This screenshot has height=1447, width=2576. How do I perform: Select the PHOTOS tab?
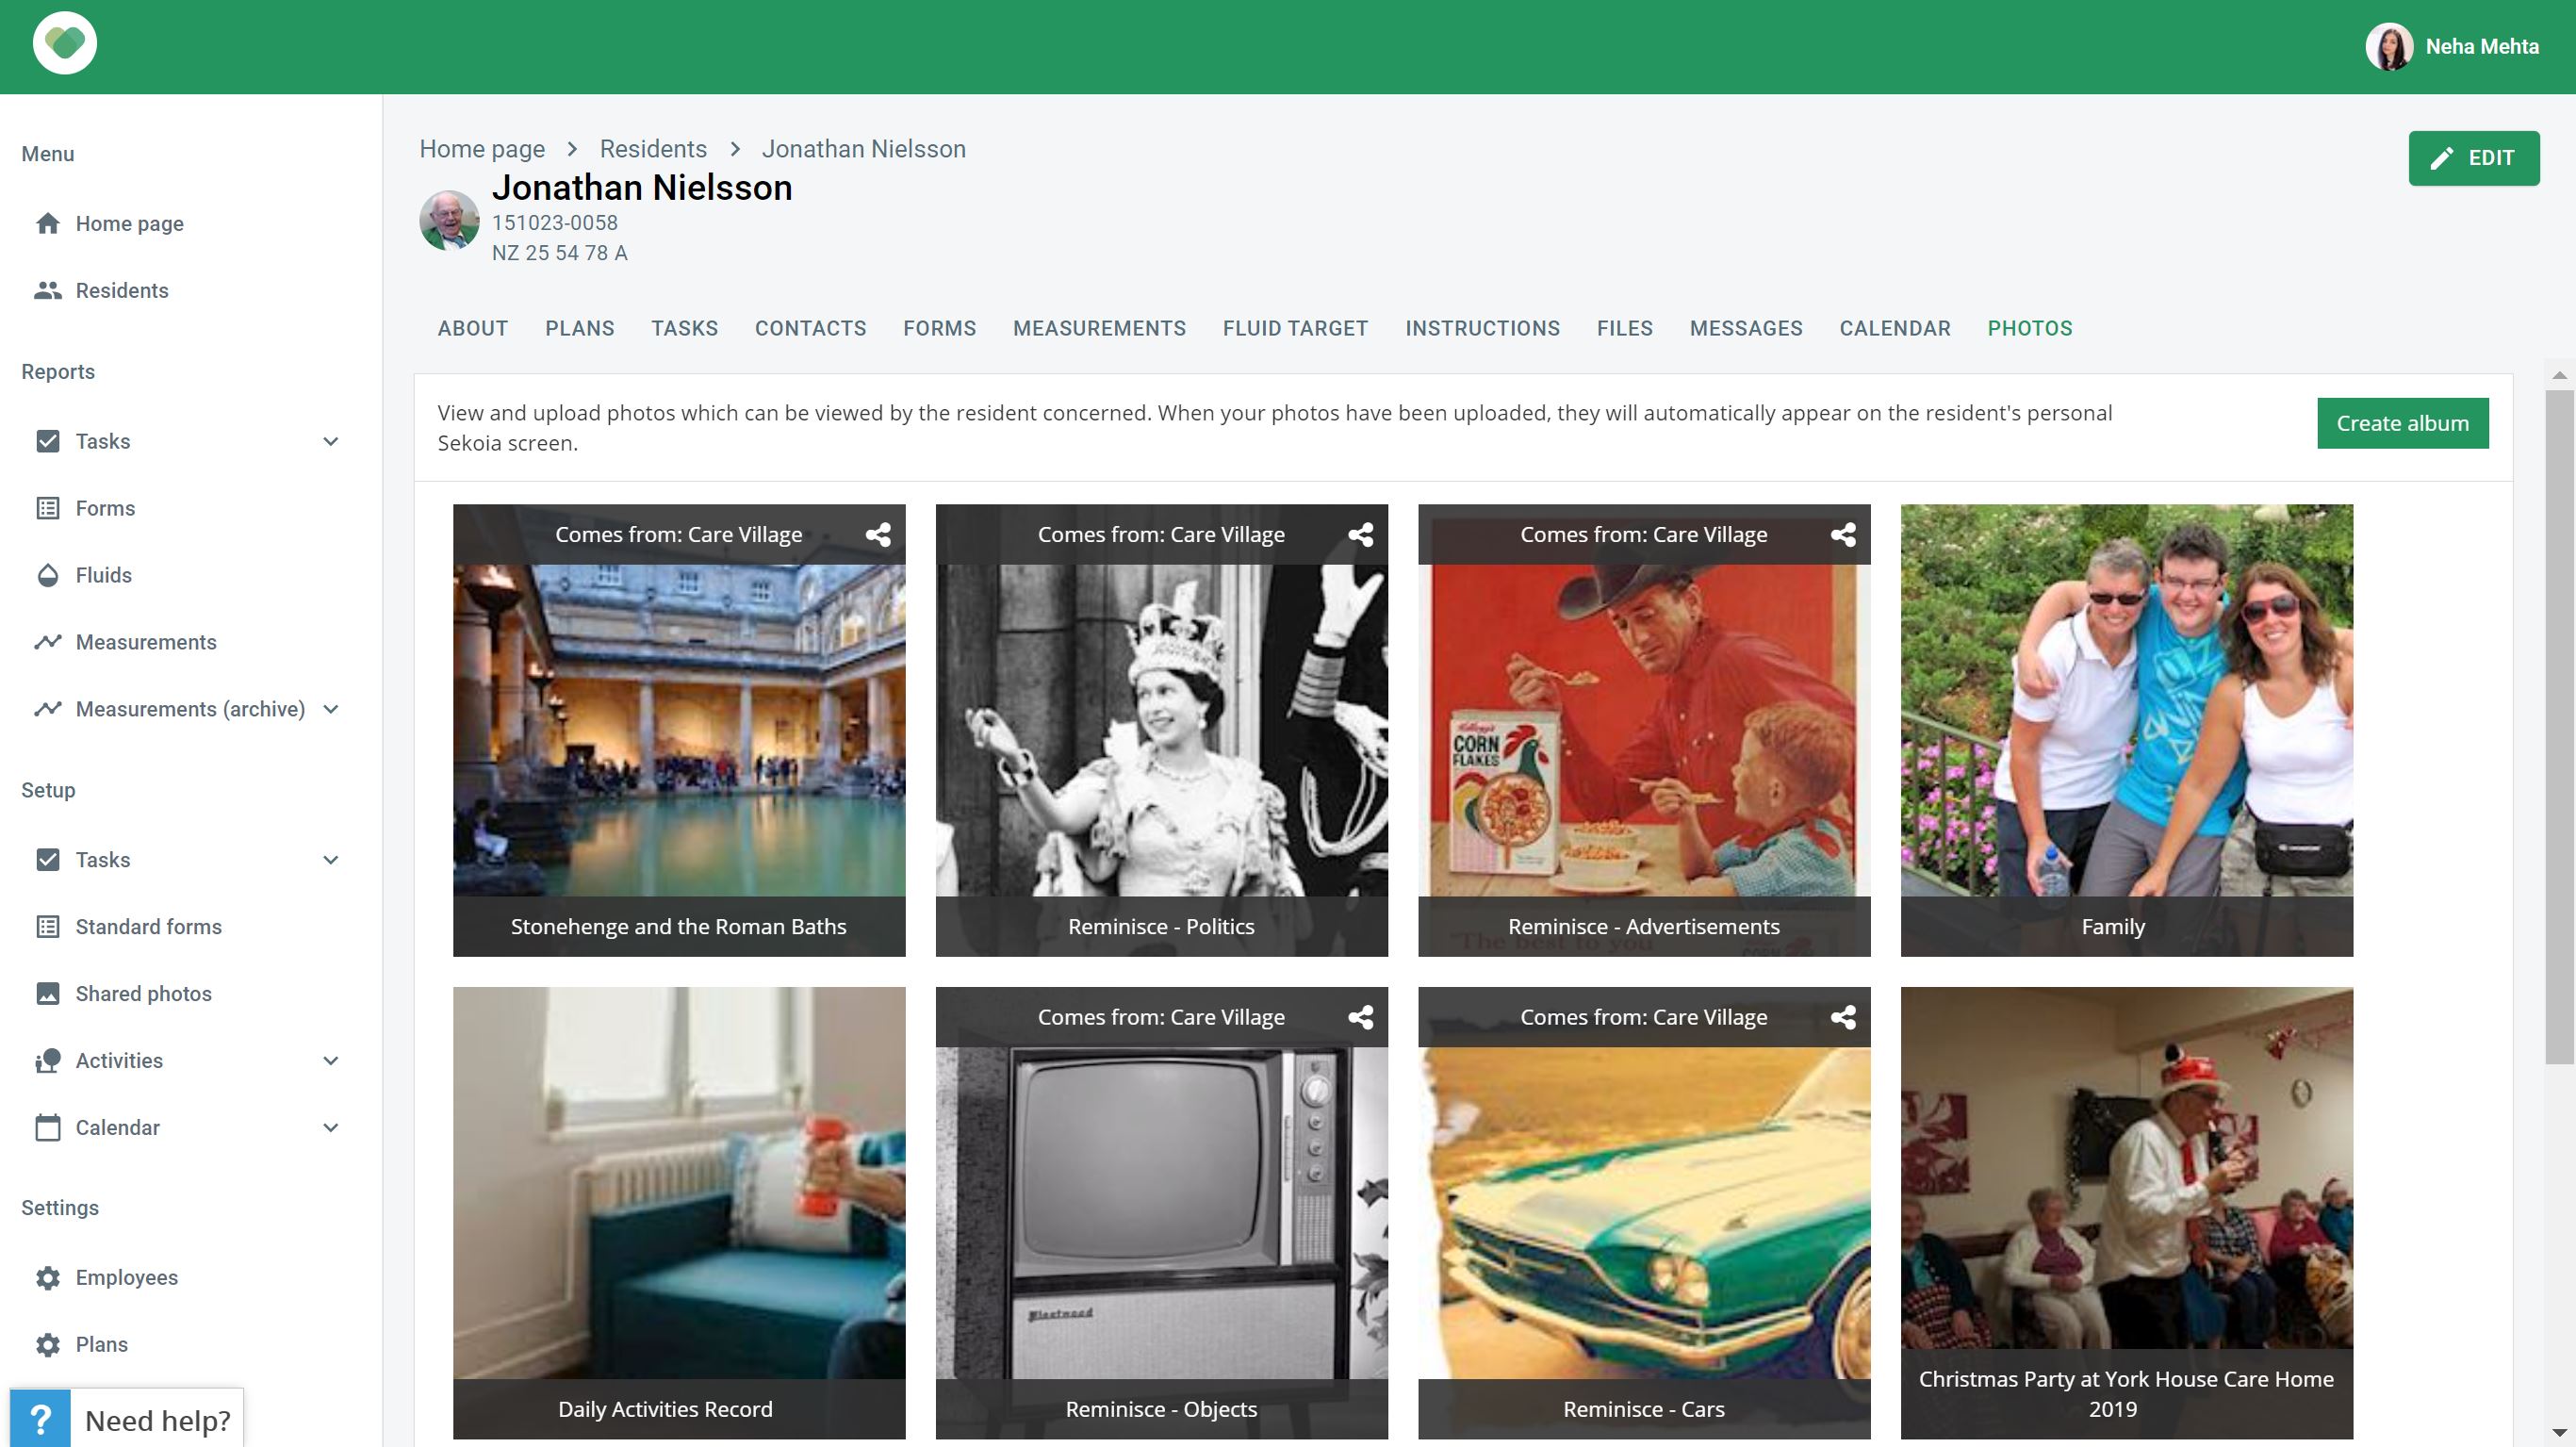[2031, 328]
